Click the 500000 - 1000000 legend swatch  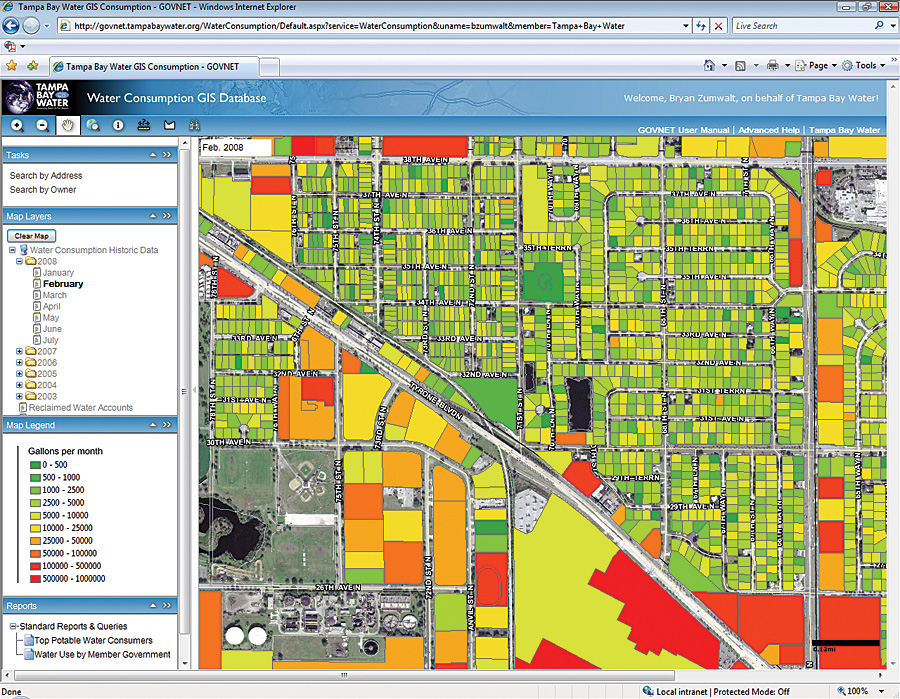35,579
